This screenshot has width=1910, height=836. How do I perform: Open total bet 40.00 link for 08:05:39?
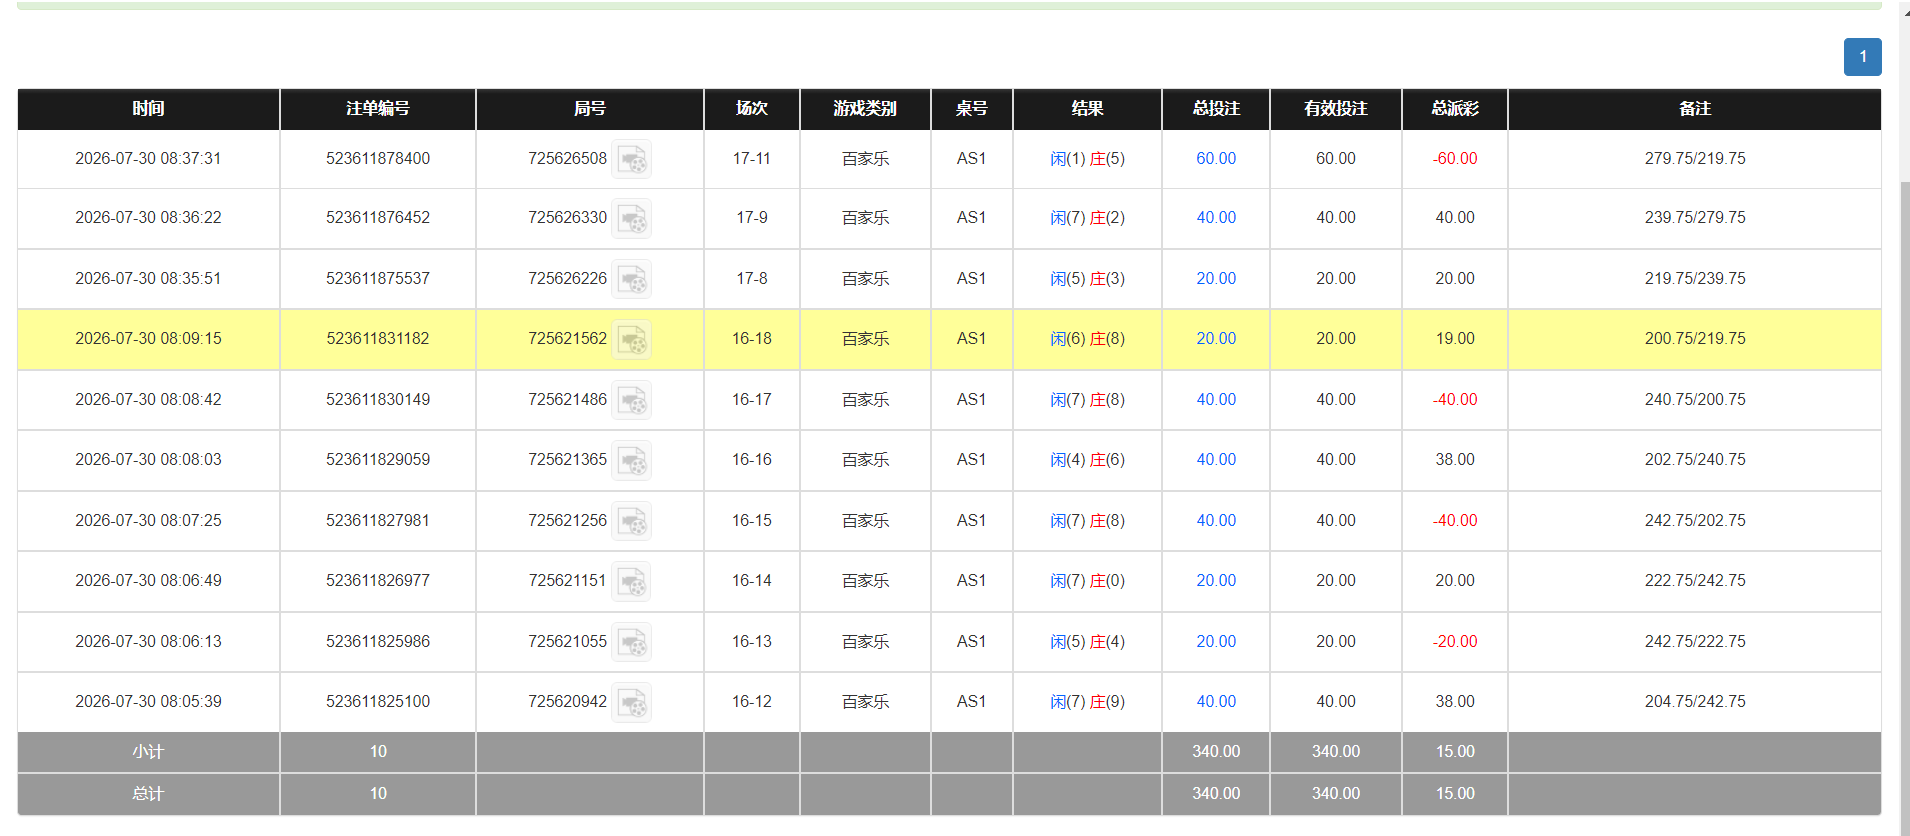pos(1216,702)
